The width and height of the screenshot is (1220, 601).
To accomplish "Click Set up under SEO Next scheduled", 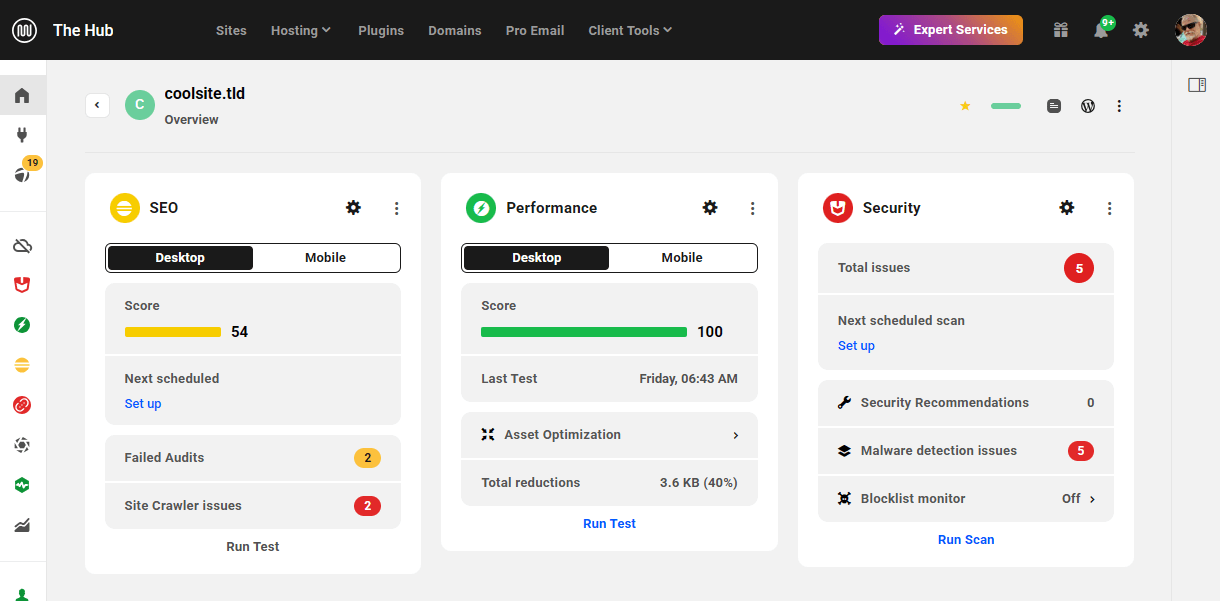I will [143, 404].
